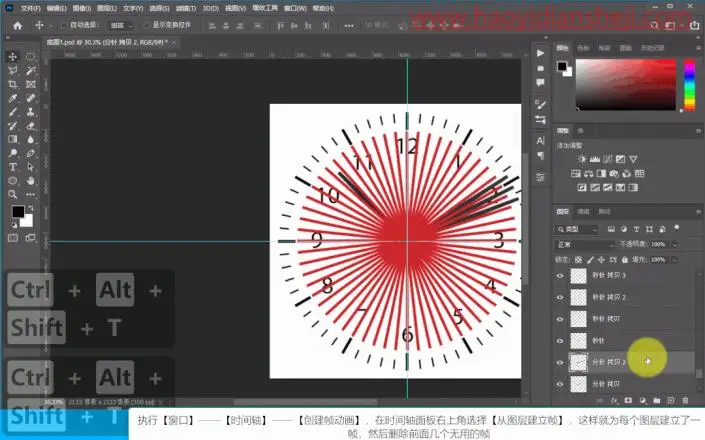
Task: Hide the 秒针 拷贝 layer
Action: click(560, 319)
